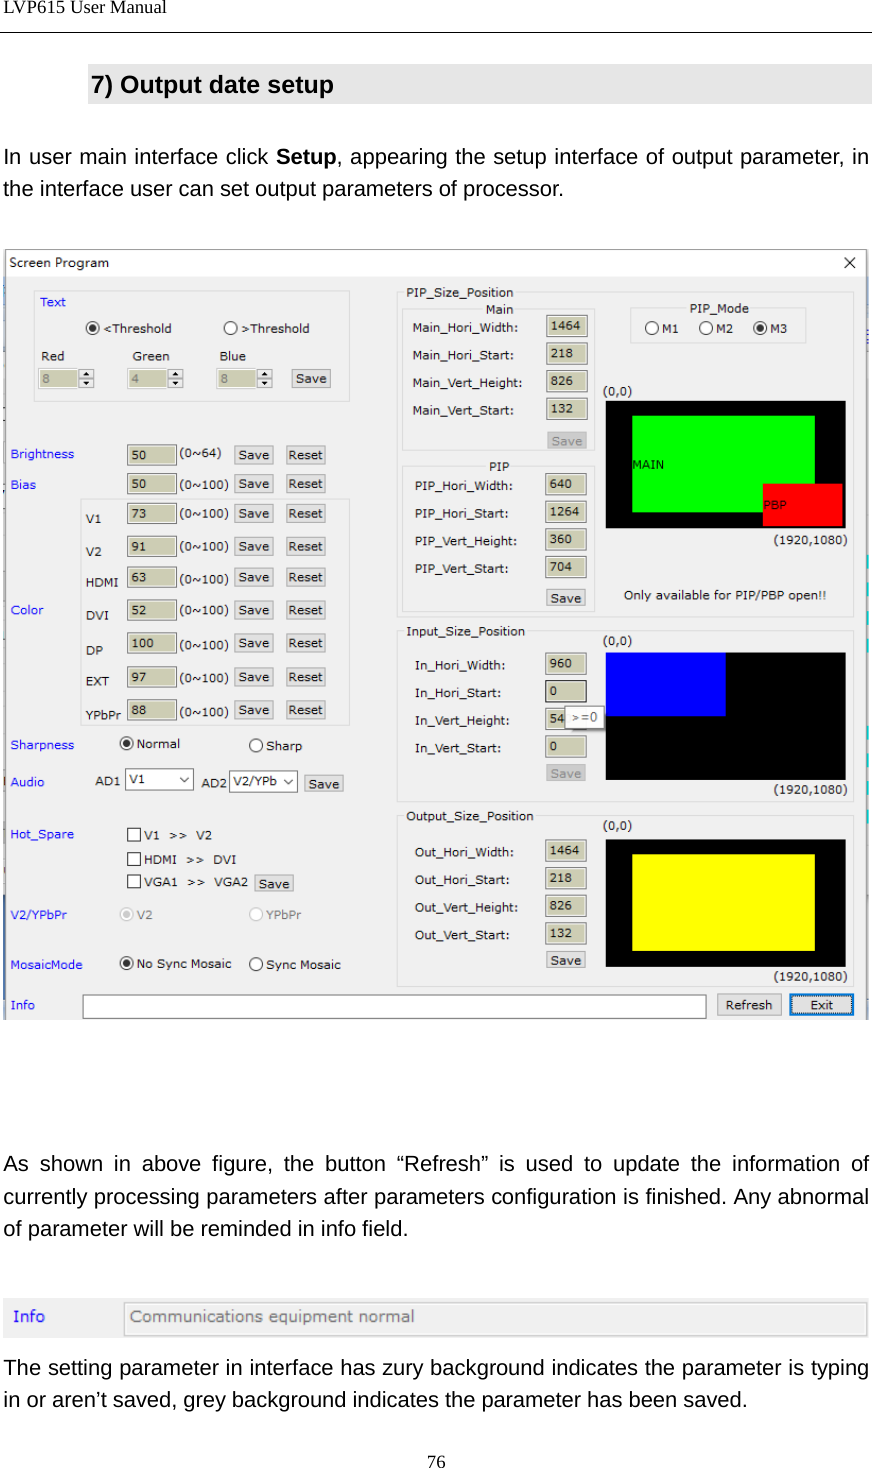Viewport: 872px width, 1468px height.
Task: Click the In_Hori_Start field
Action: (x=566, y=692)
